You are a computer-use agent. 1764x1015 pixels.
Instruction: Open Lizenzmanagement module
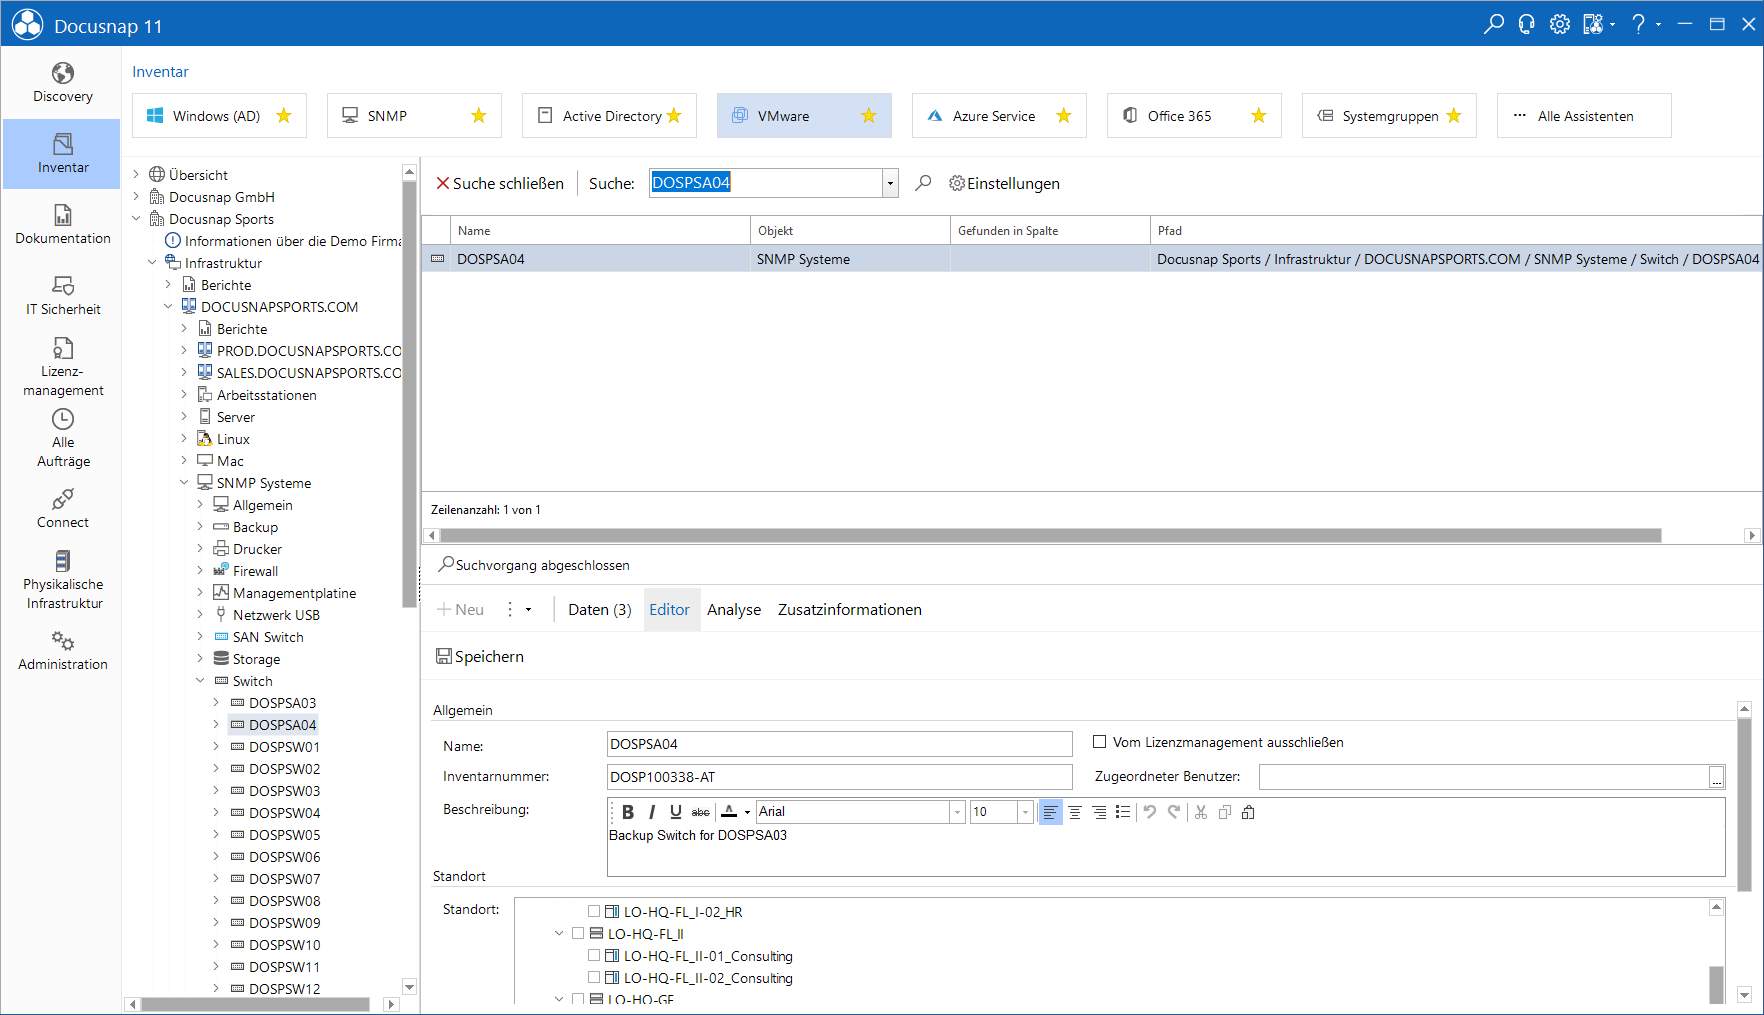click(62, 367)
